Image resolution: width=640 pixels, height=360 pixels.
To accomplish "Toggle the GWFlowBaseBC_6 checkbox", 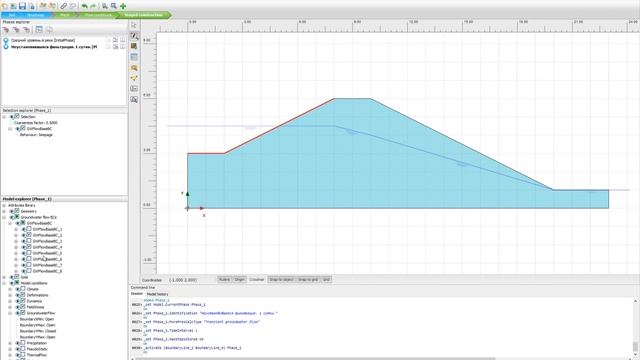I will tap(29, 259).
